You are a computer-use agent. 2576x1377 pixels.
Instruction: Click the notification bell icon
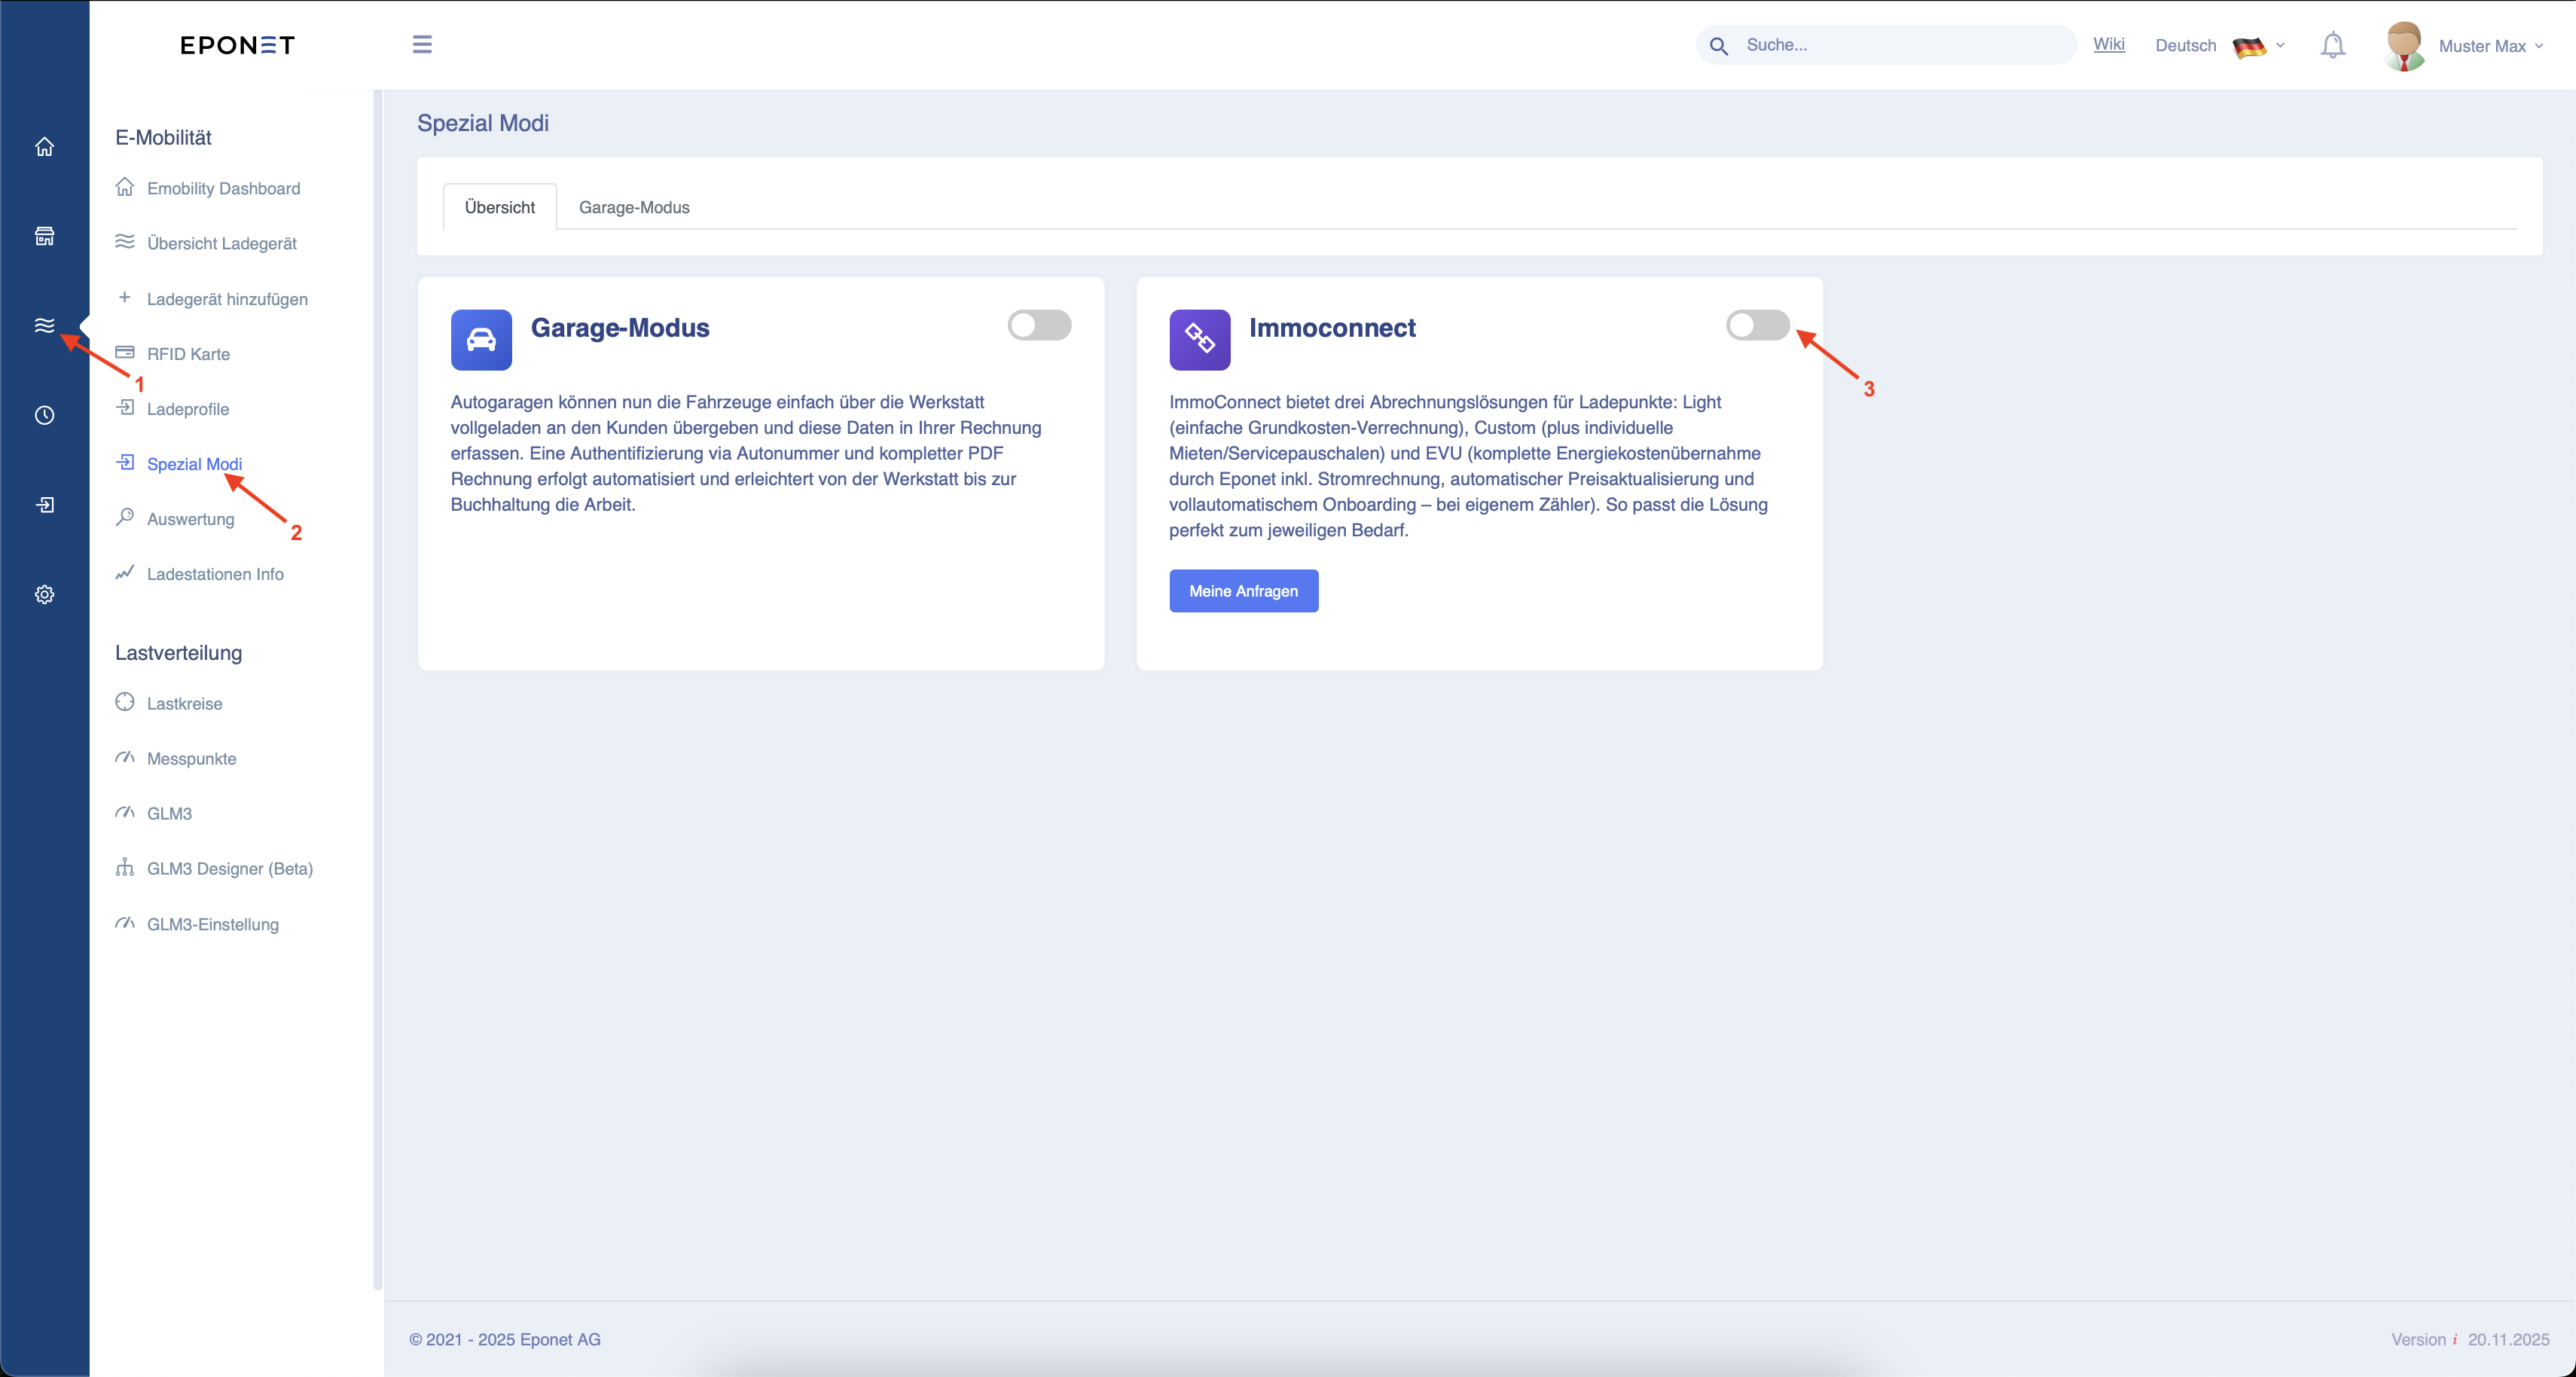2332,45
